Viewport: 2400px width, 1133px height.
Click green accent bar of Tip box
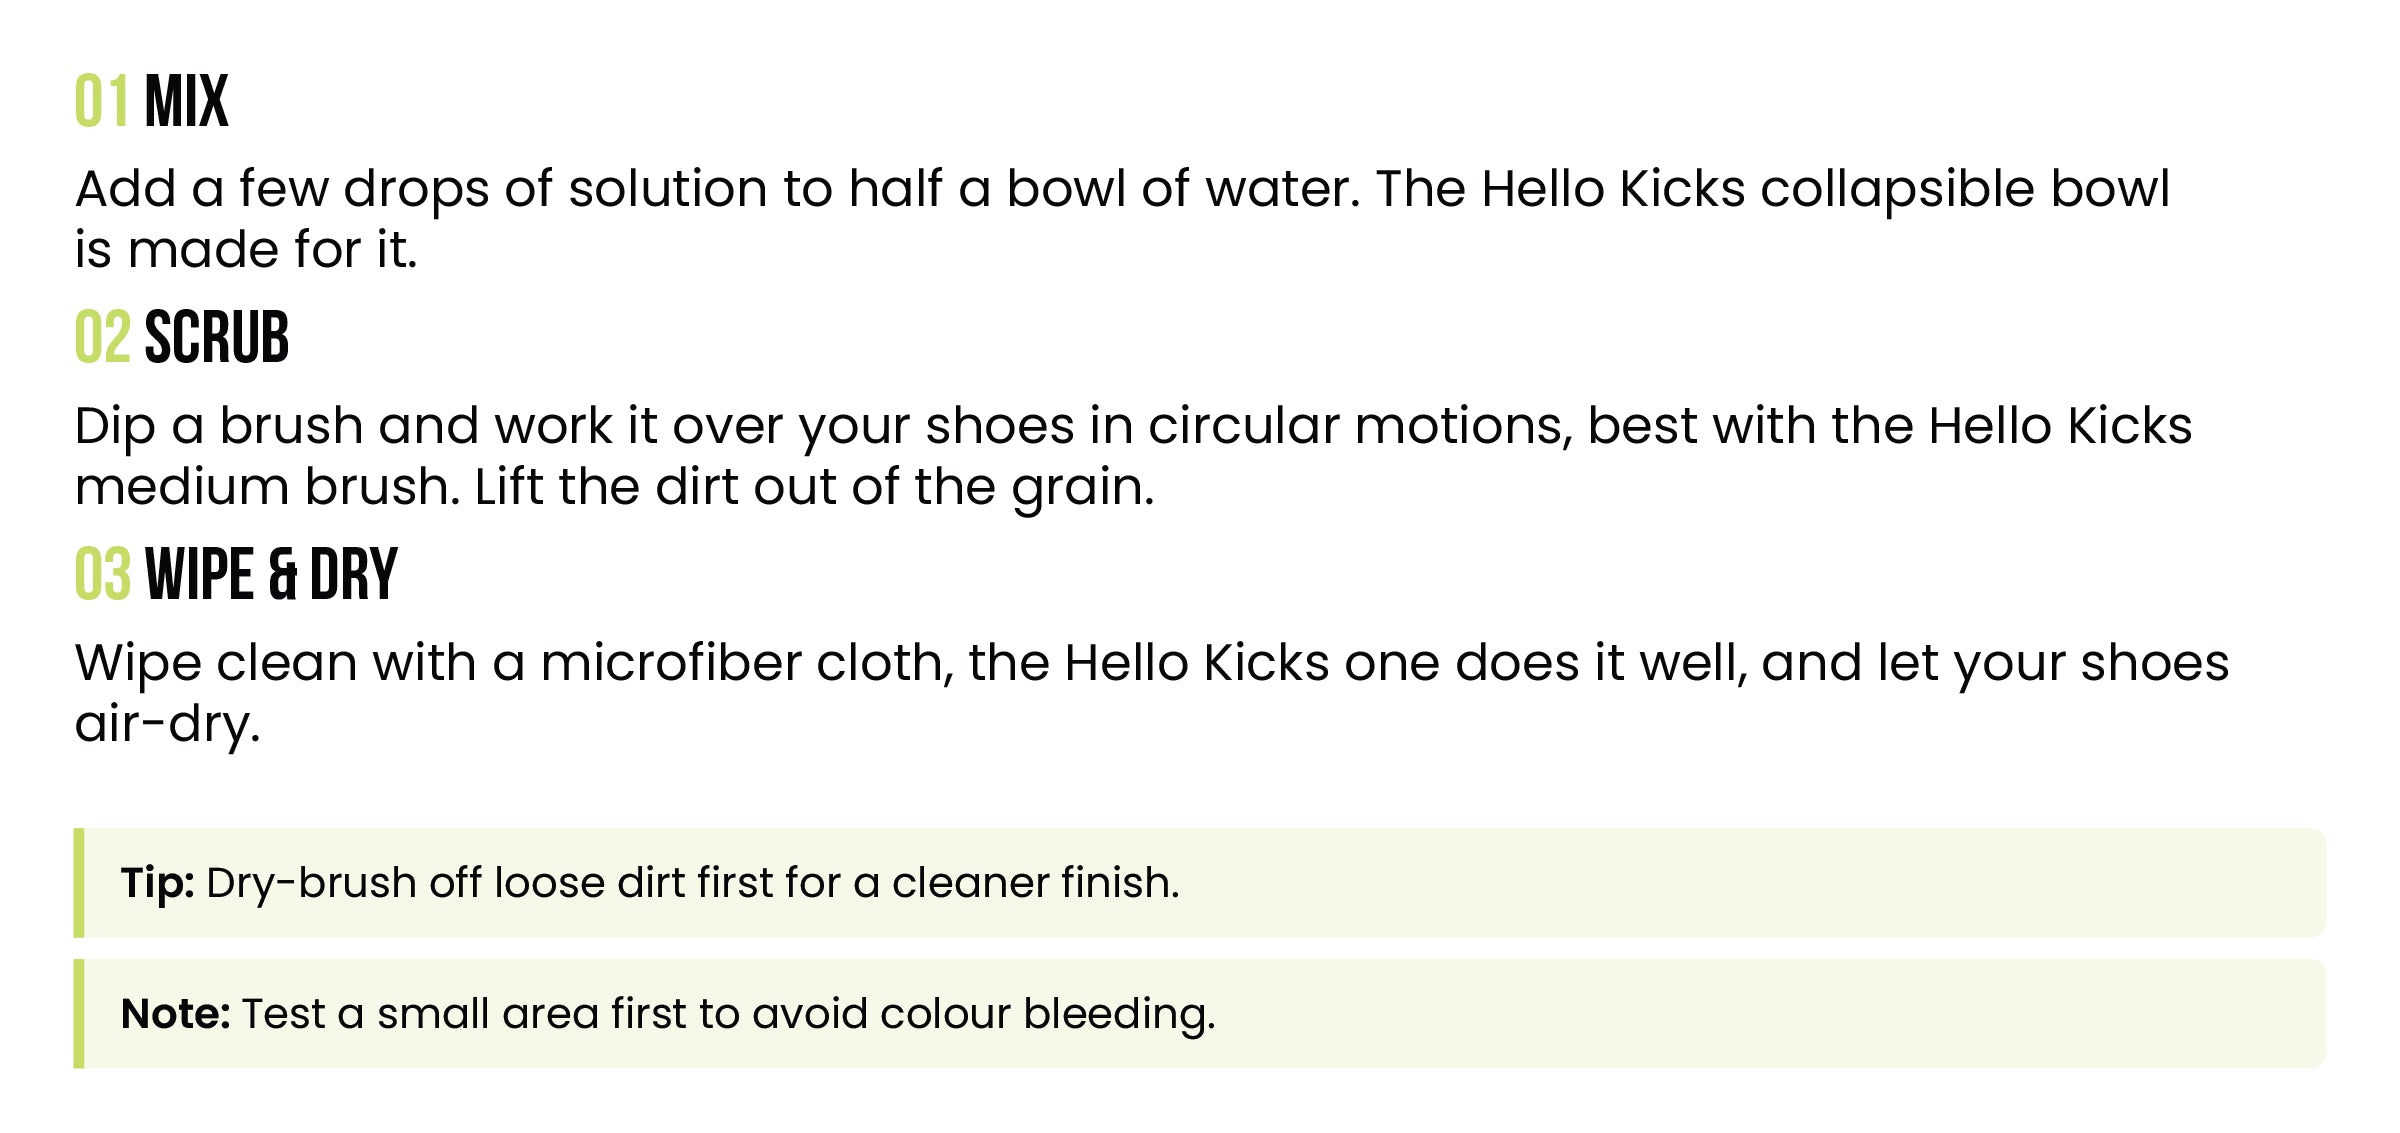(79, 883)
